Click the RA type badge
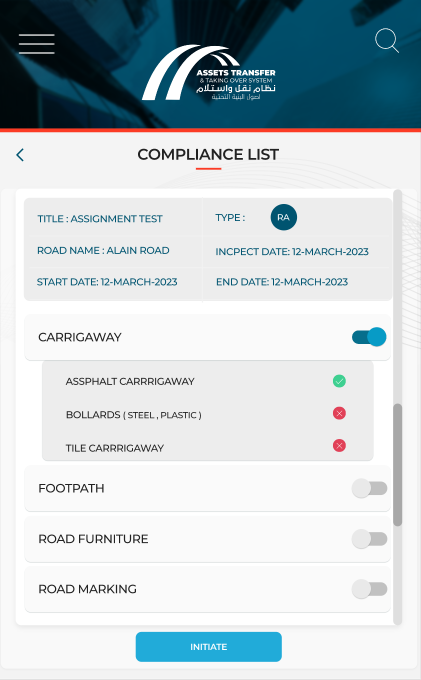This screenshot has height=680, width=421. 284,217
